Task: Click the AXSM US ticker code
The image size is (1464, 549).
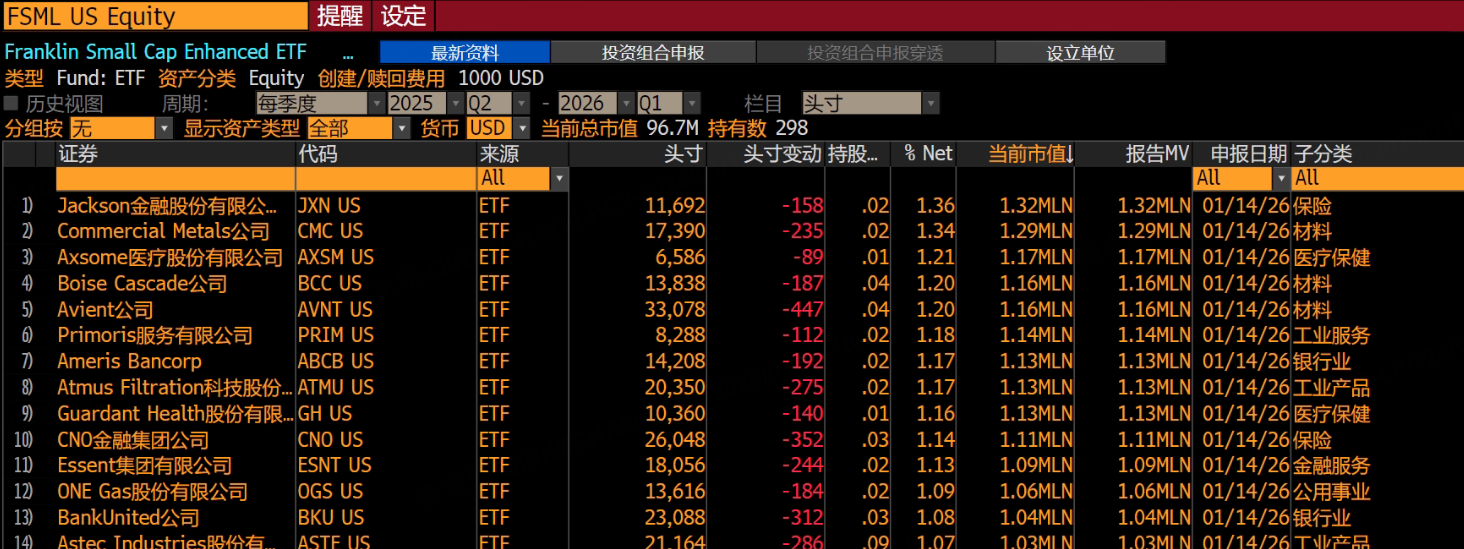Action: (335, 258)
